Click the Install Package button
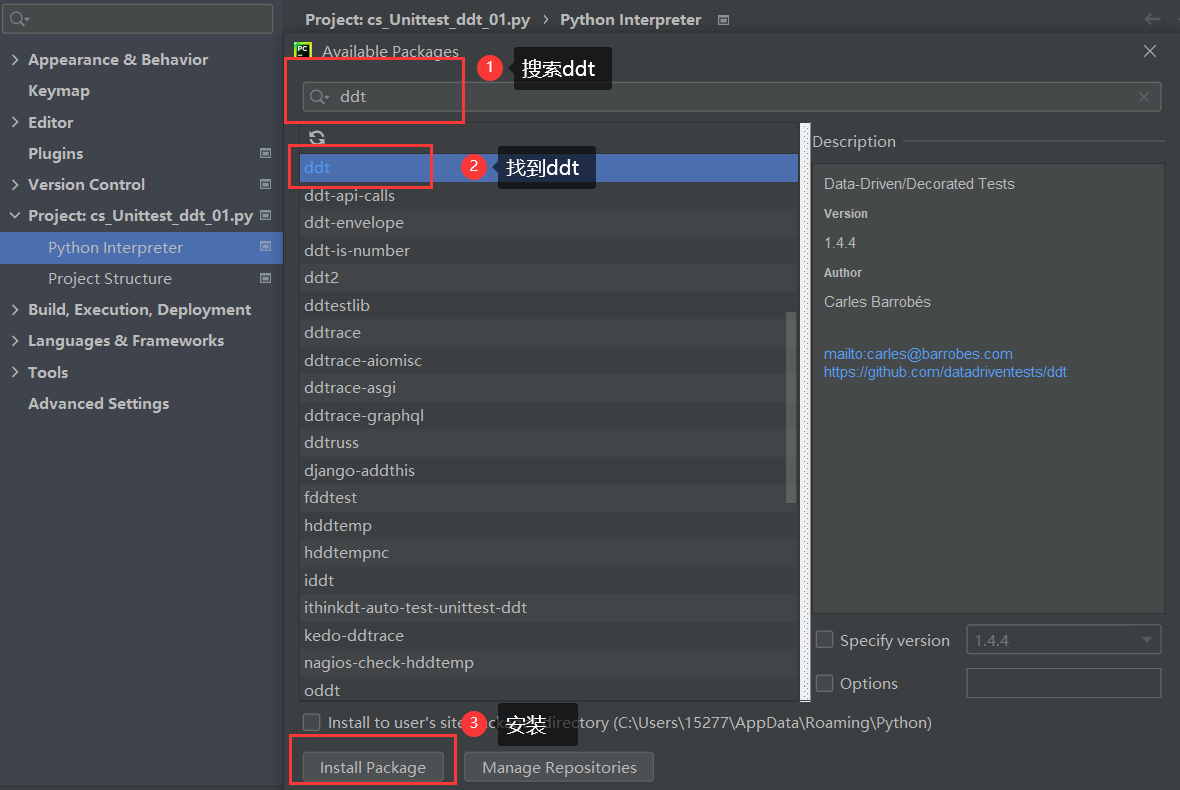1180x790 pixels. [x=372, y=767]
